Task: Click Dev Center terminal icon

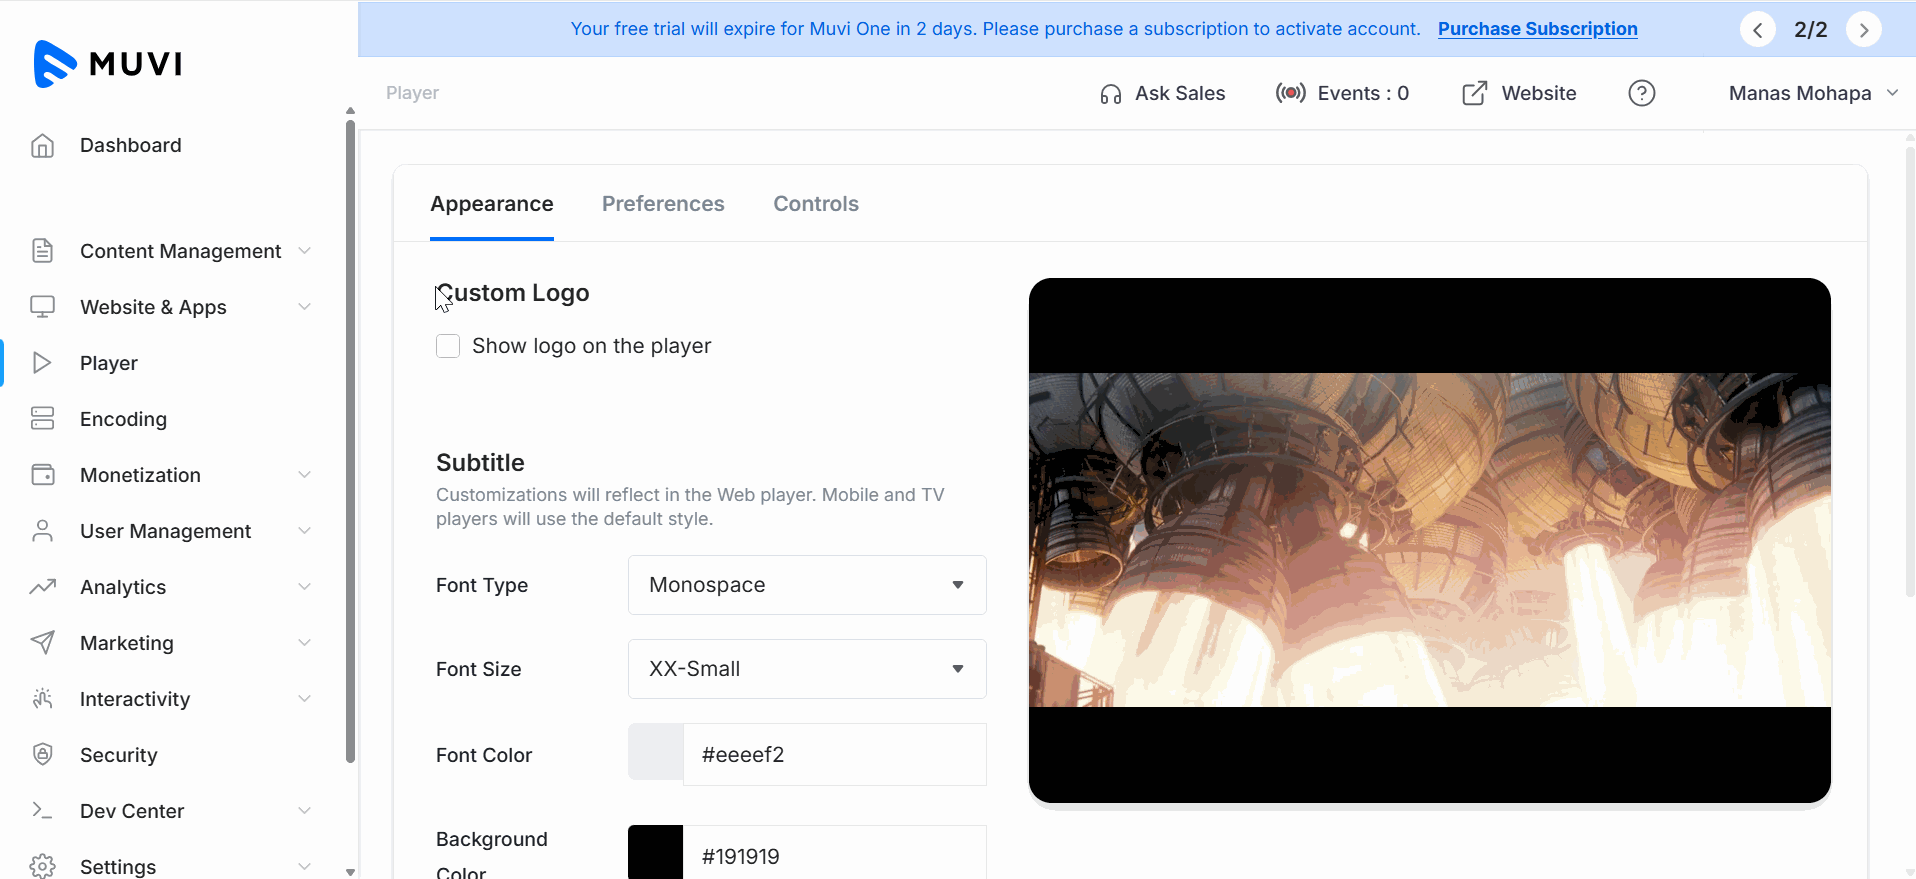Action: 42,811
